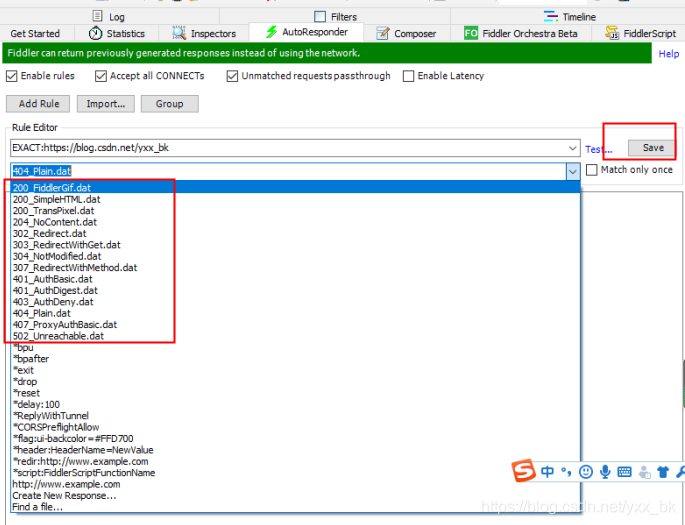Select 200_TransPixel.dat response option

[x=296, y=211]
